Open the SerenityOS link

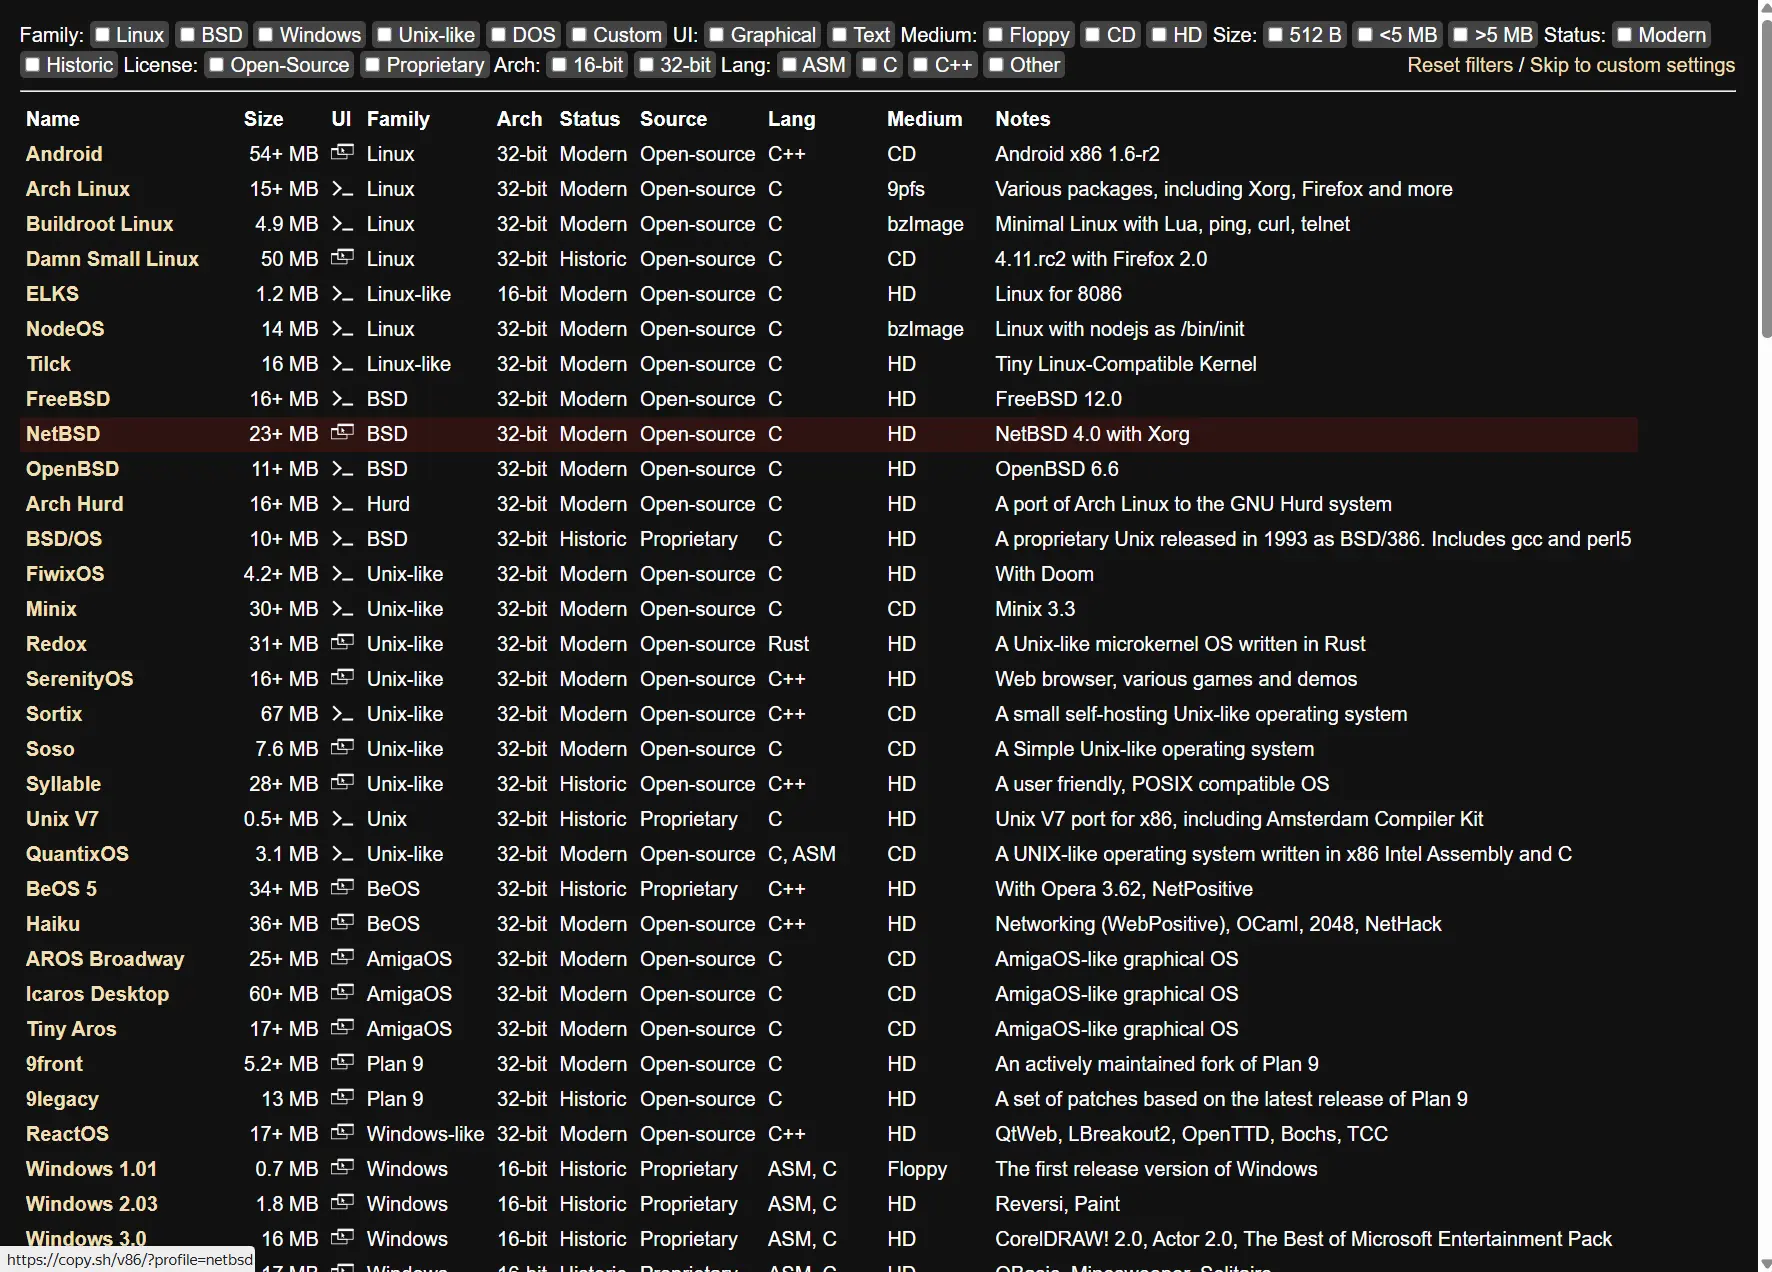tap(79, 679)
